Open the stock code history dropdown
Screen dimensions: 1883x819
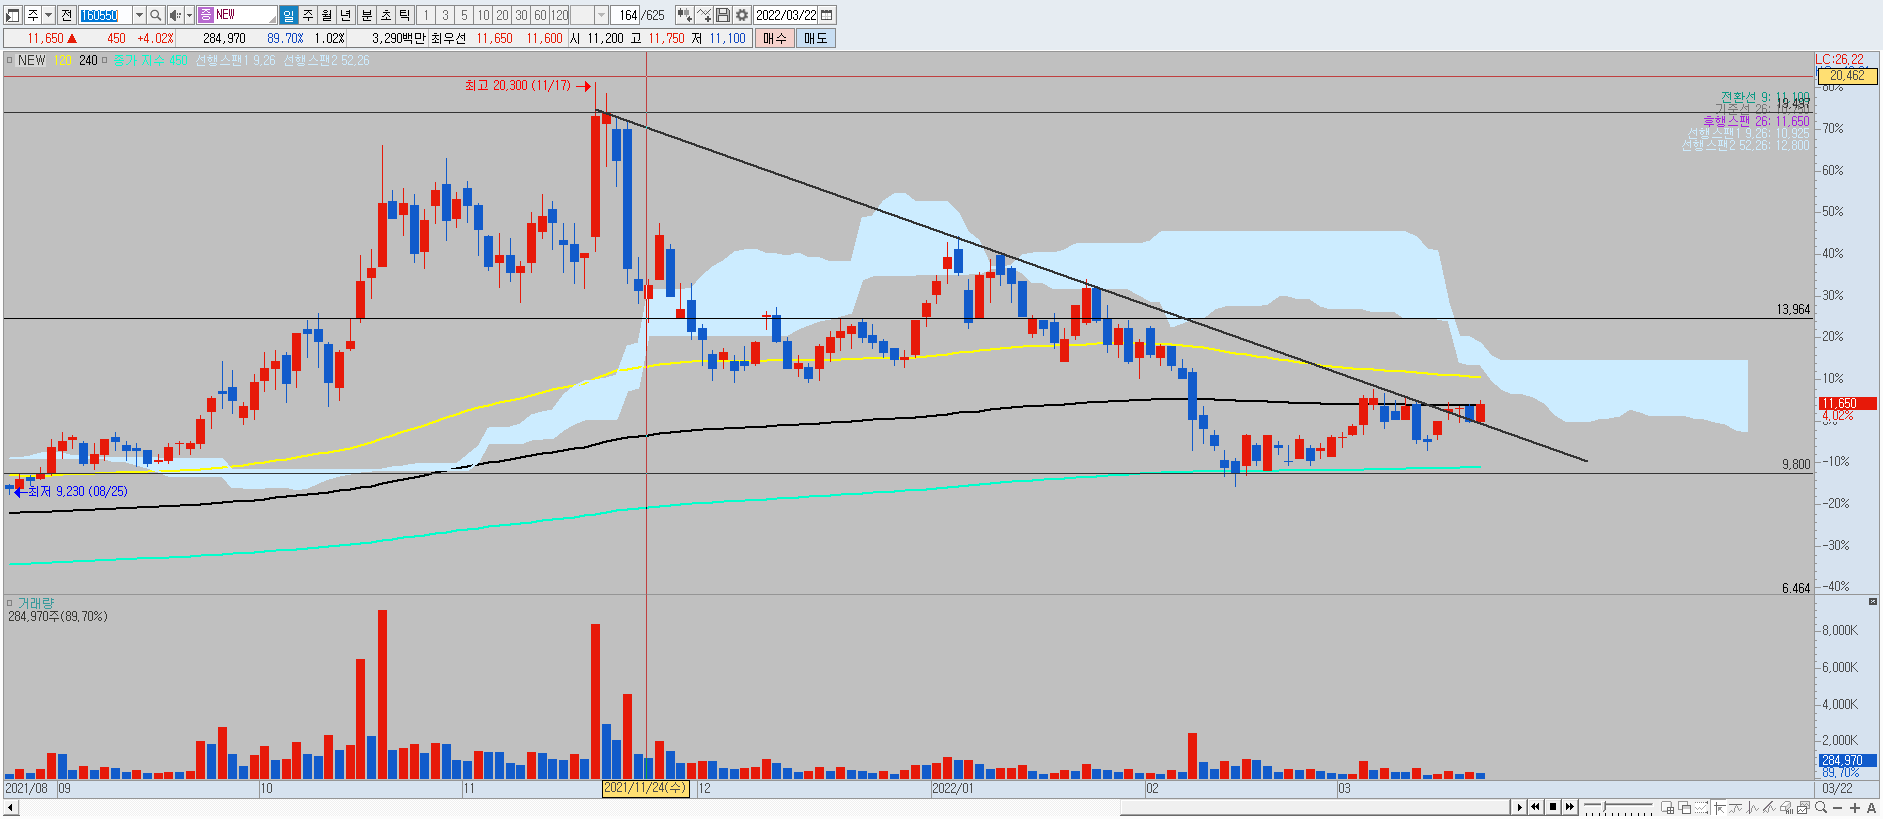point(139,15)
